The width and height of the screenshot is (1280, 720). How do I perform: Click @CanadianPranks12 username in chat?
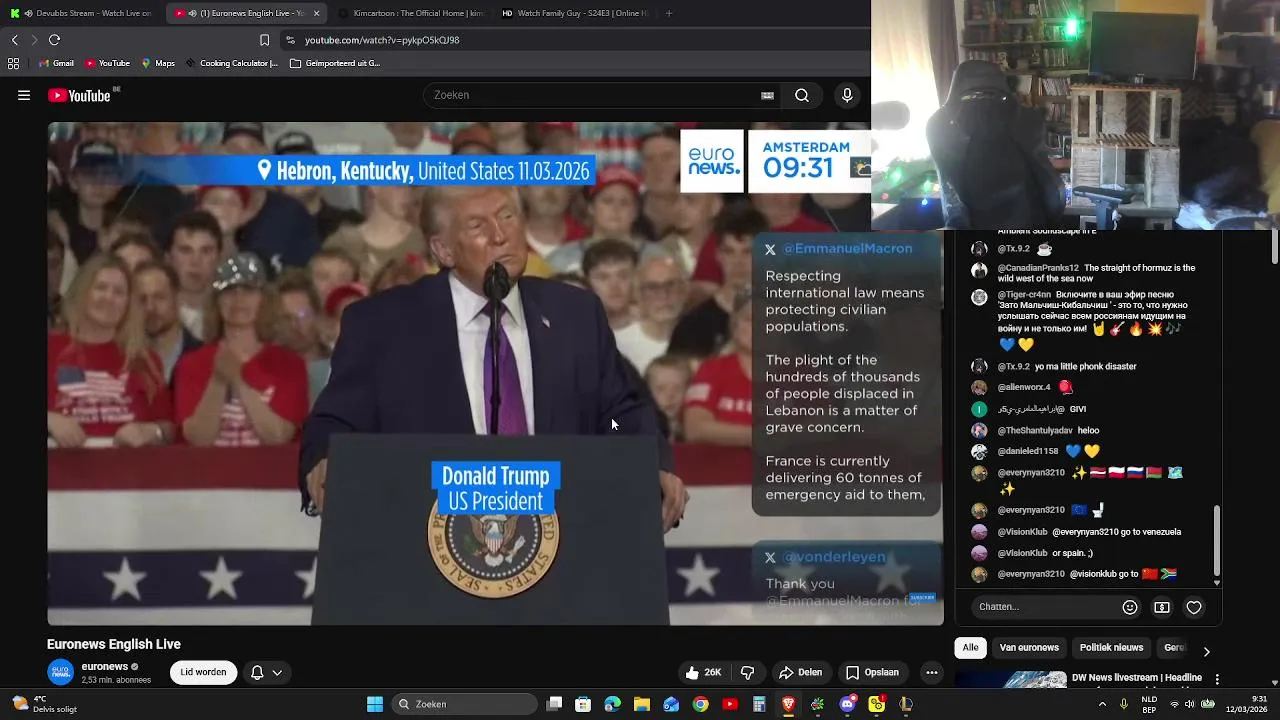pos(1038,268)
